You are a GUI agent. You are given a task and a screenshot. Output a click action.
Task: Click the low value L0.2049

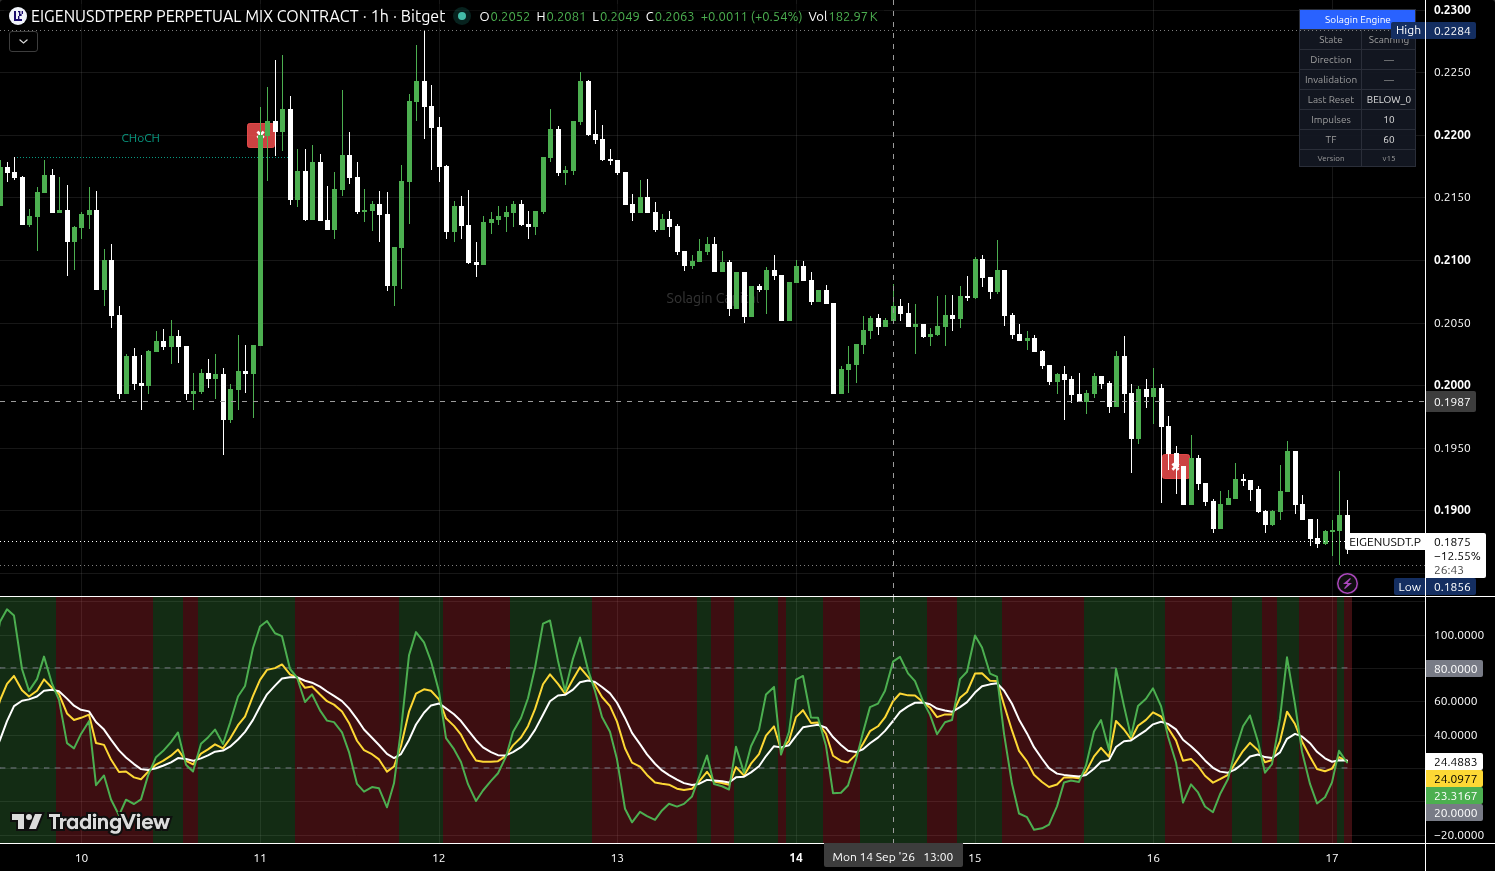click(x=616, y=17)
